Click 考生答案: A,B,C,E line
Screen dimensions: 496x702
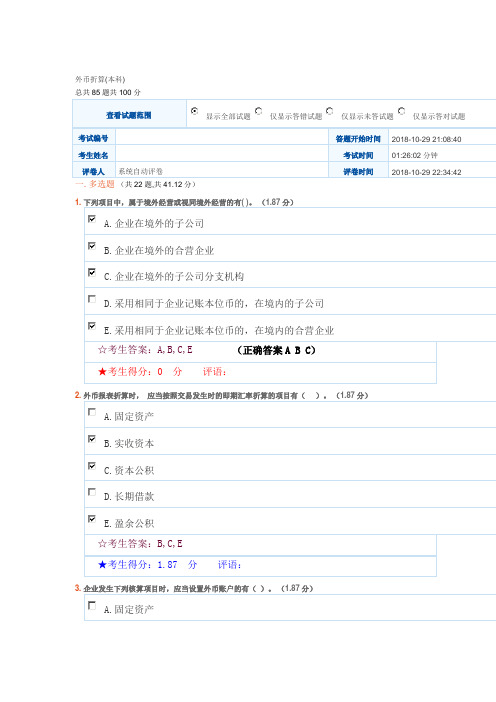[x=145, y=350]
